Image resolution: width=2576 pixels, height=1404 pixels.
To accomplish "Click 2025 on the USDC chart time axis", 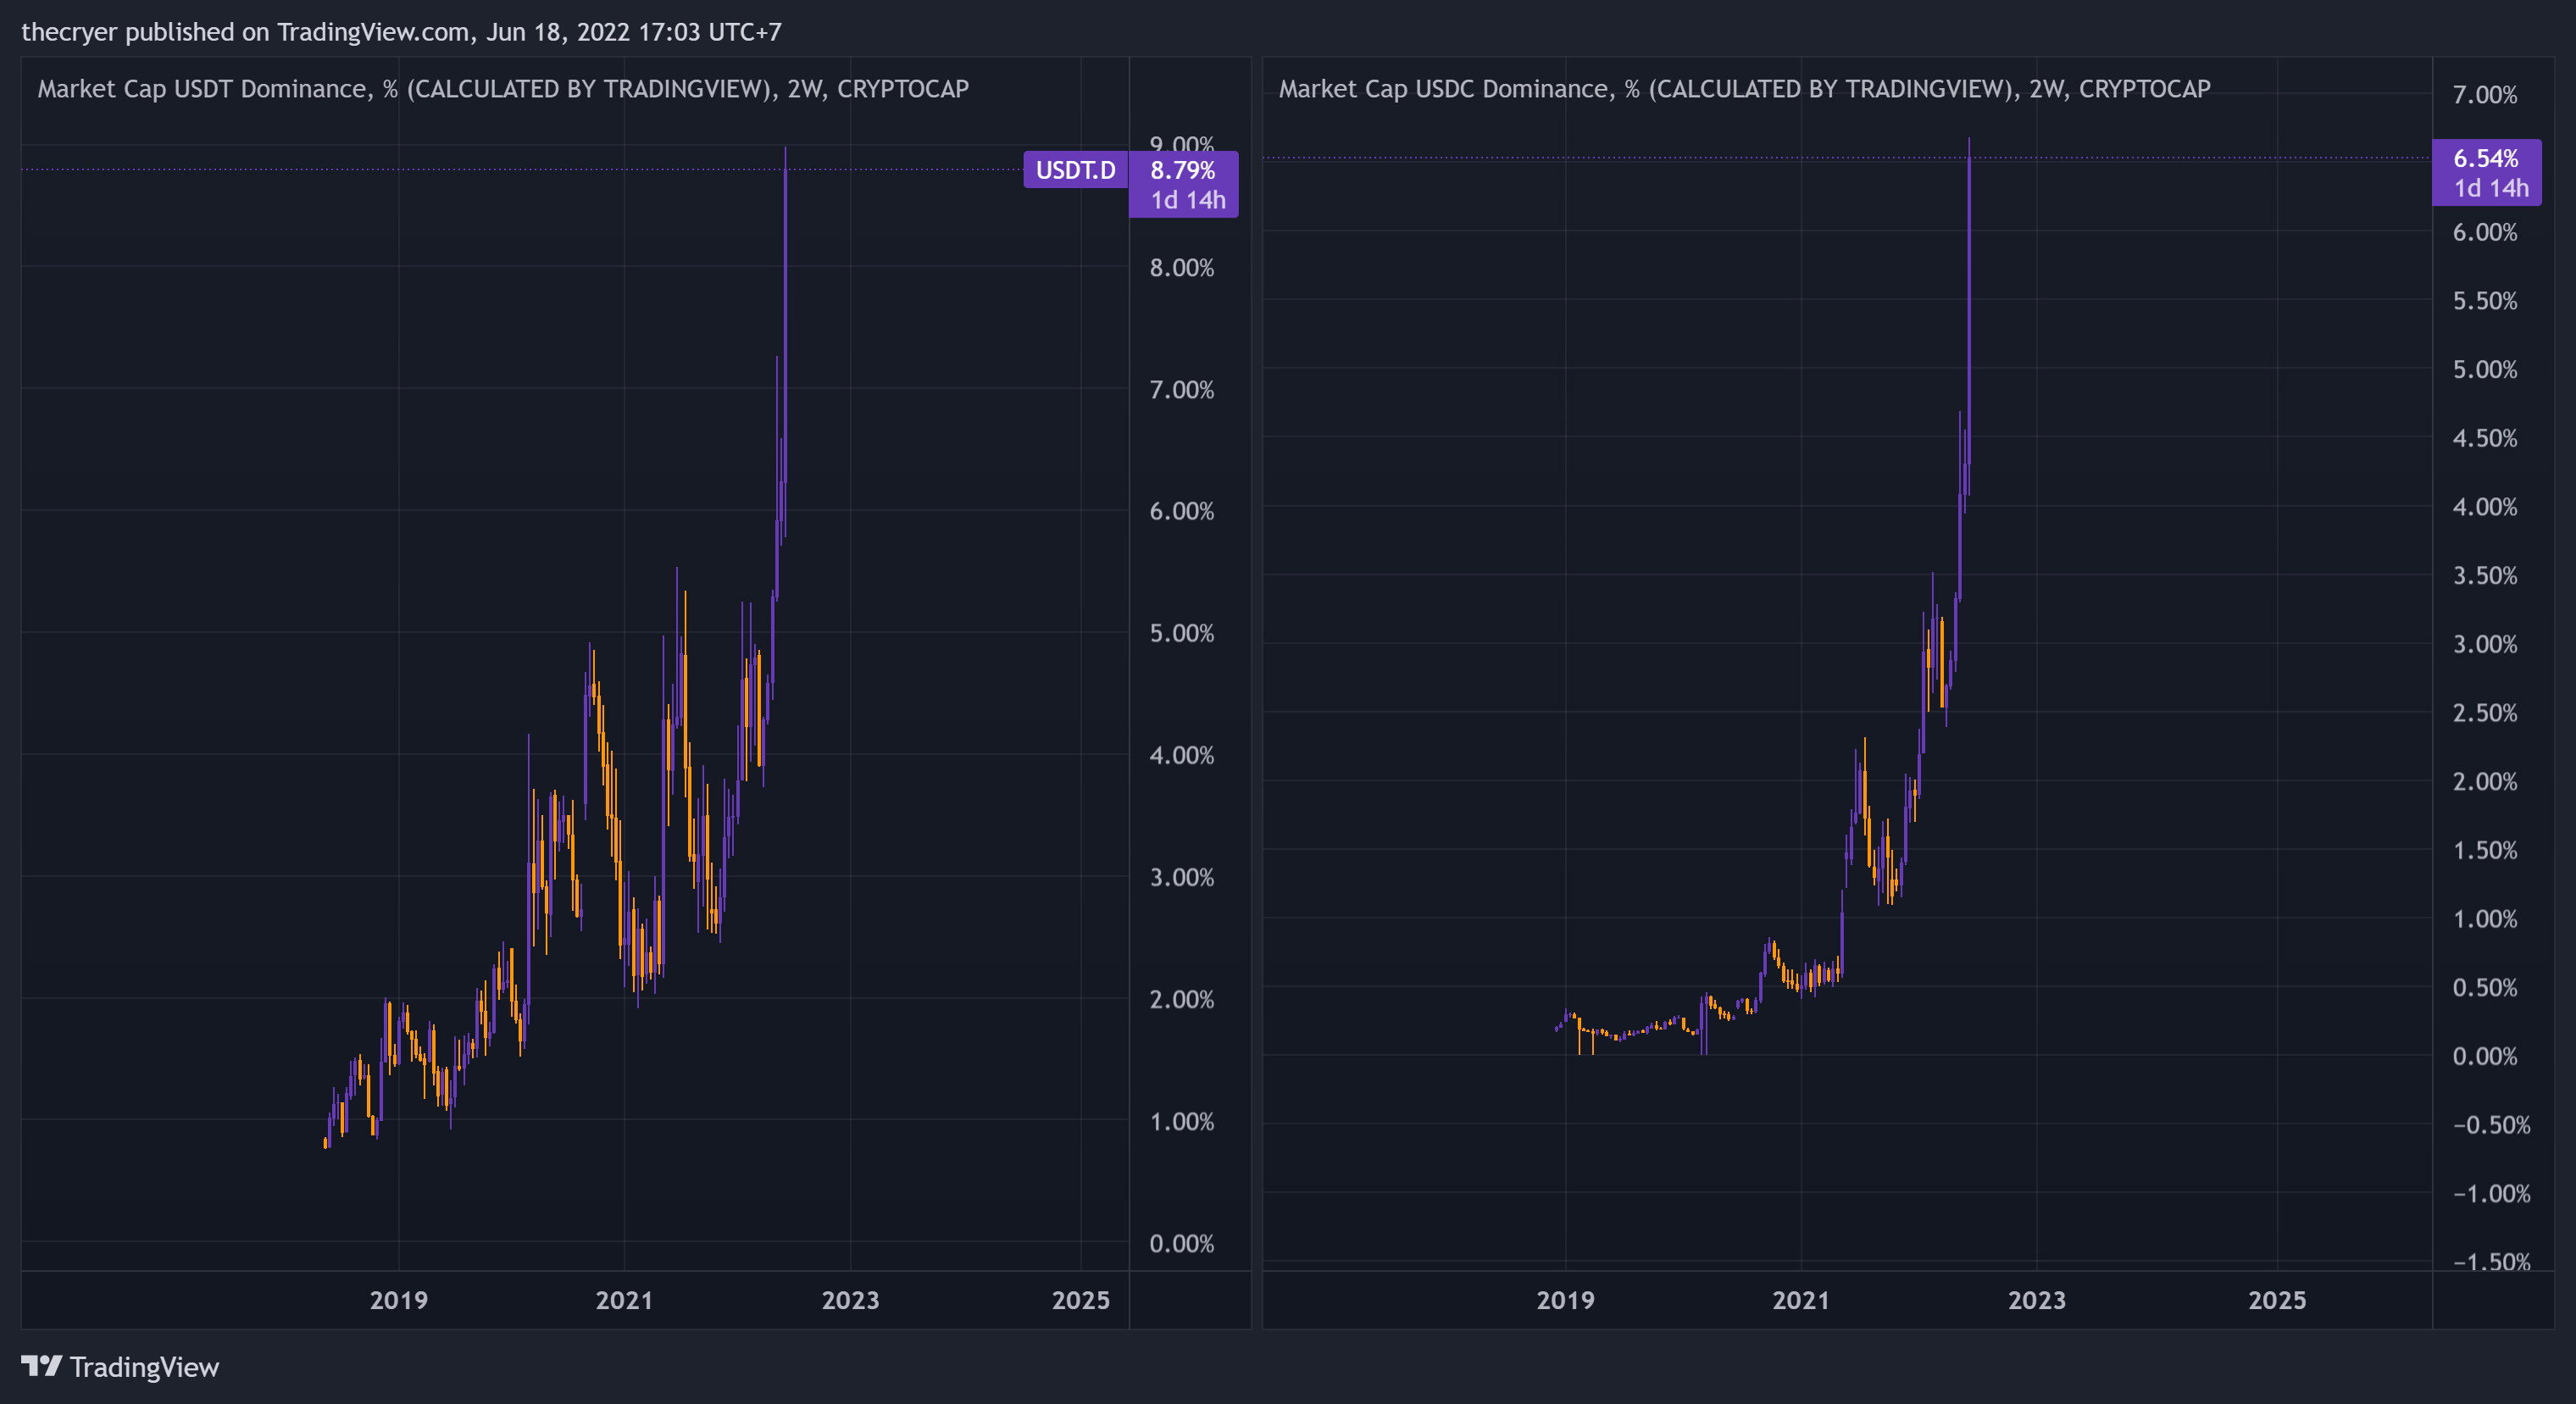I will tap(2277, 1300).
